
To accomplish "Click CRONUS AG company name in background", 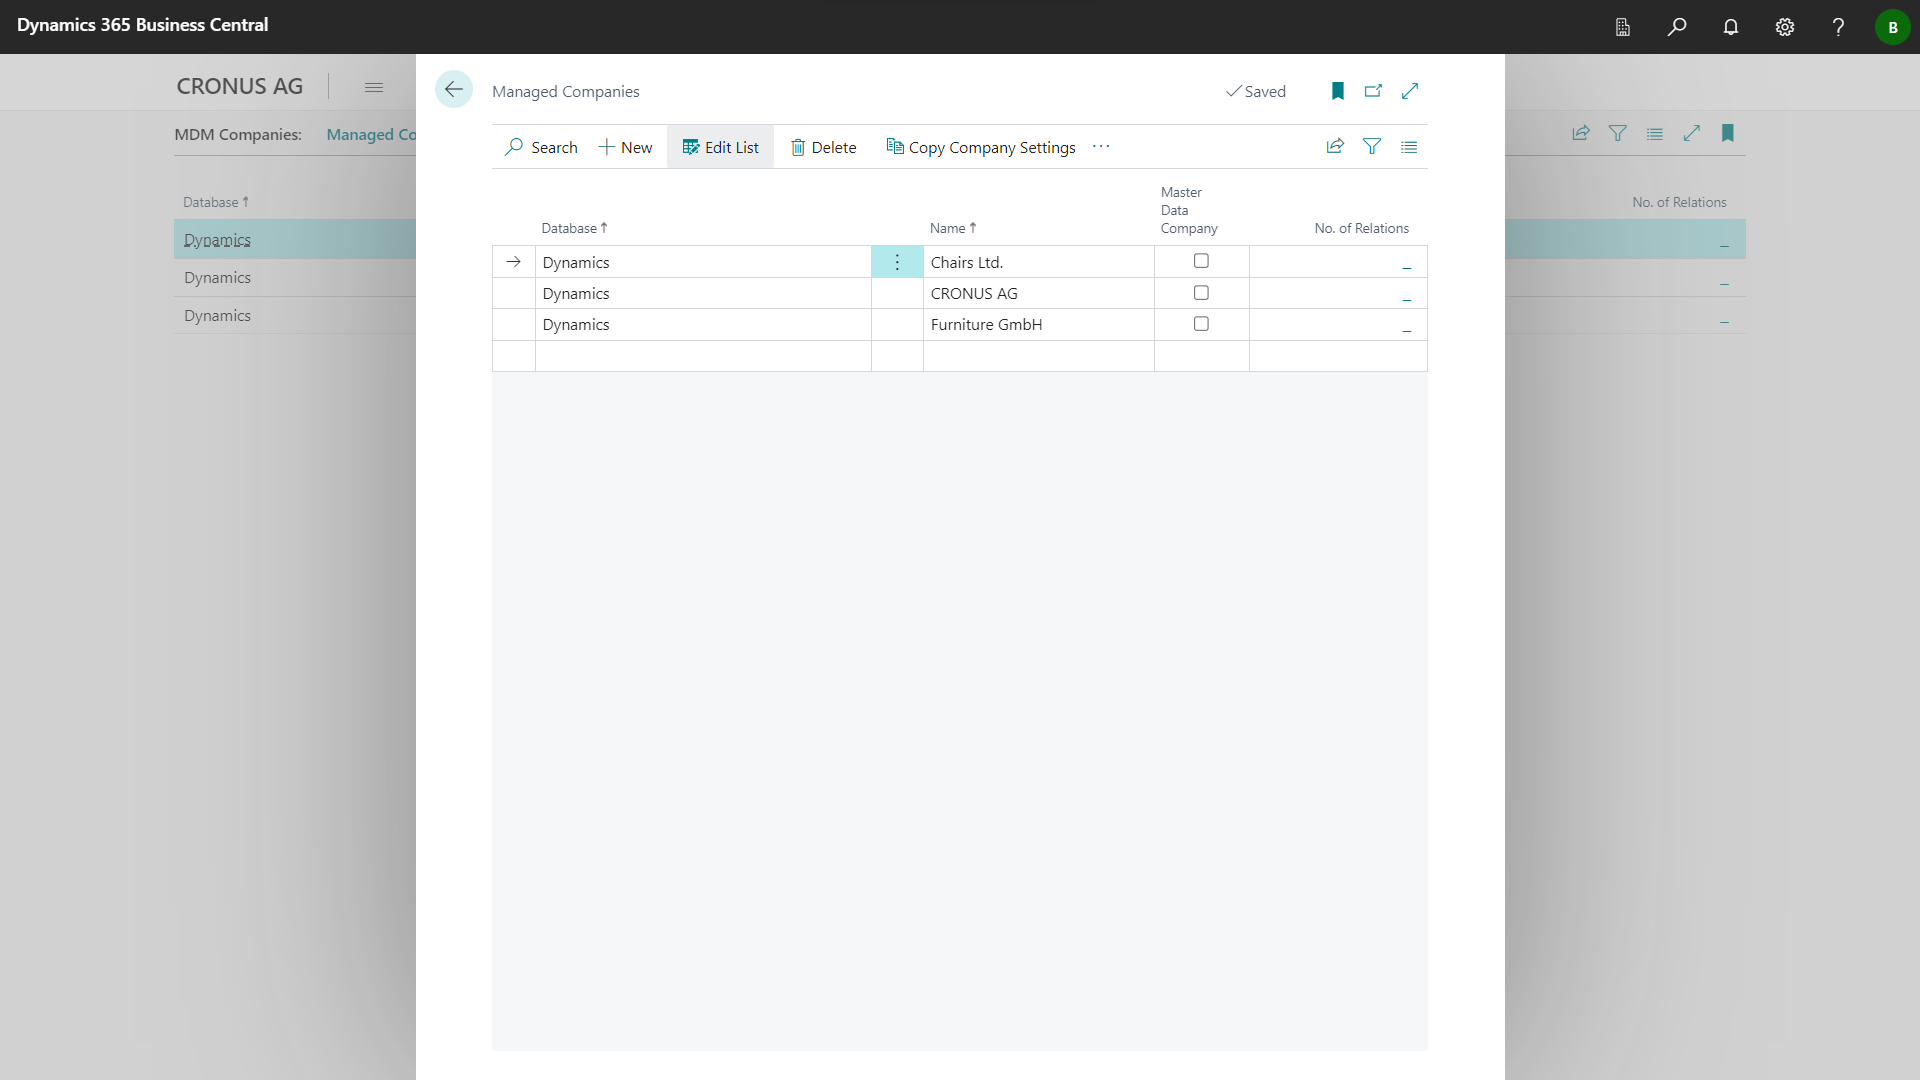I will pyautogui.click(x=239, y=86).
